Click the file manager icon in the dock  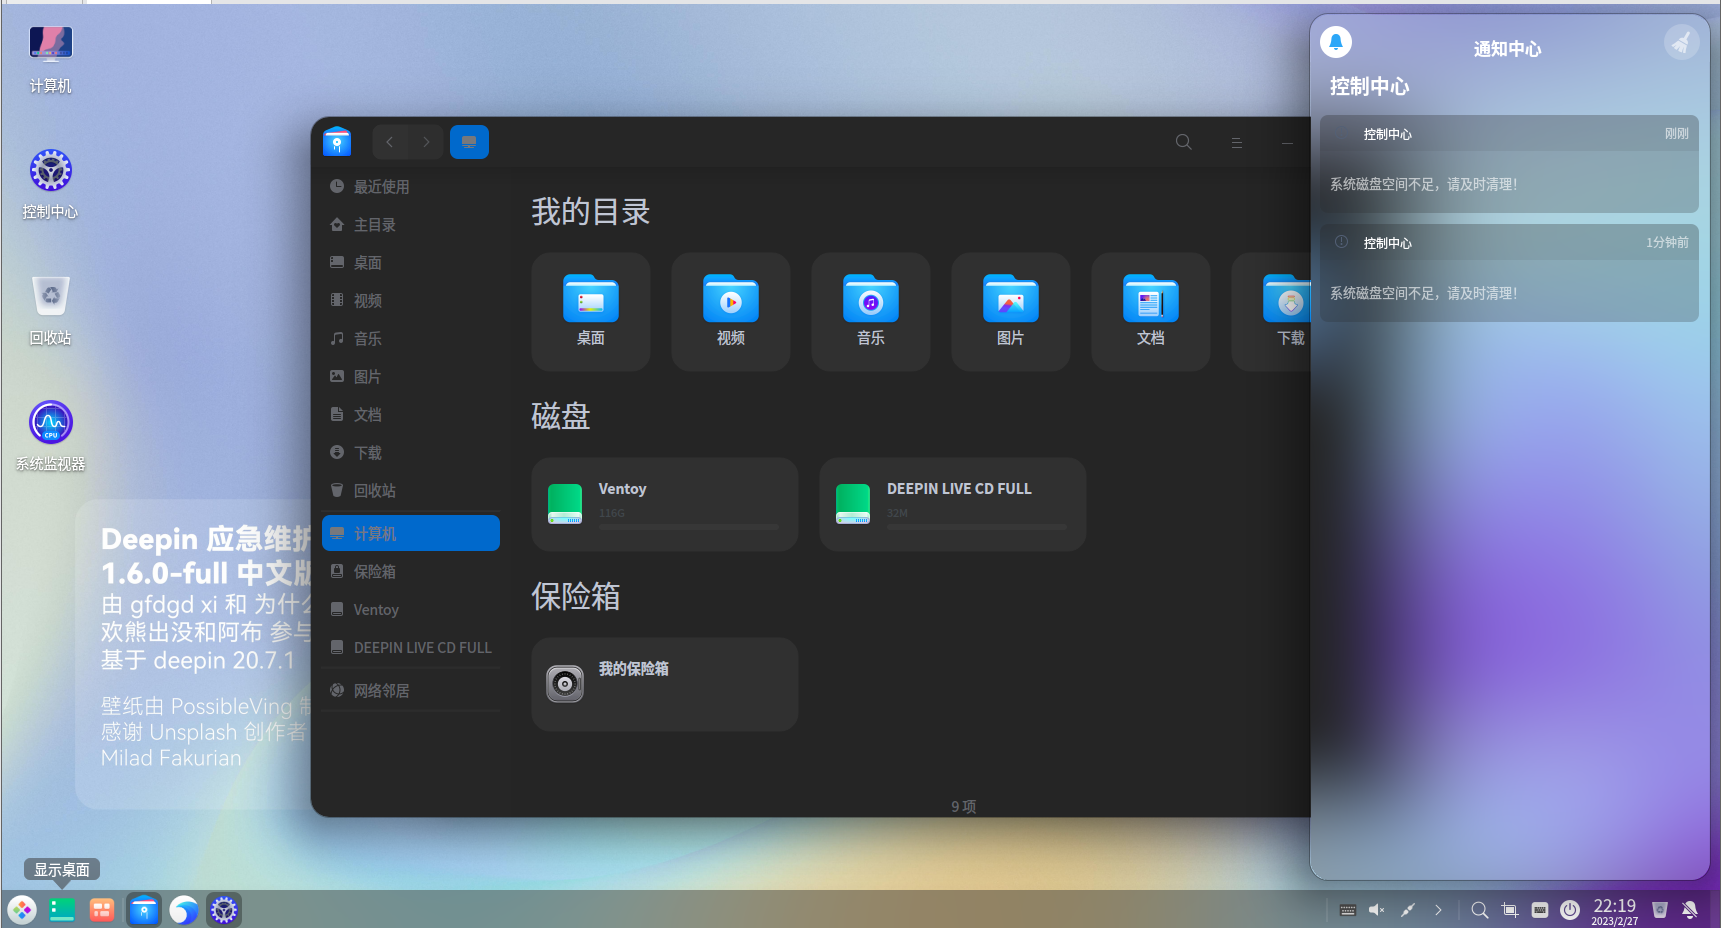click(144, 910)
